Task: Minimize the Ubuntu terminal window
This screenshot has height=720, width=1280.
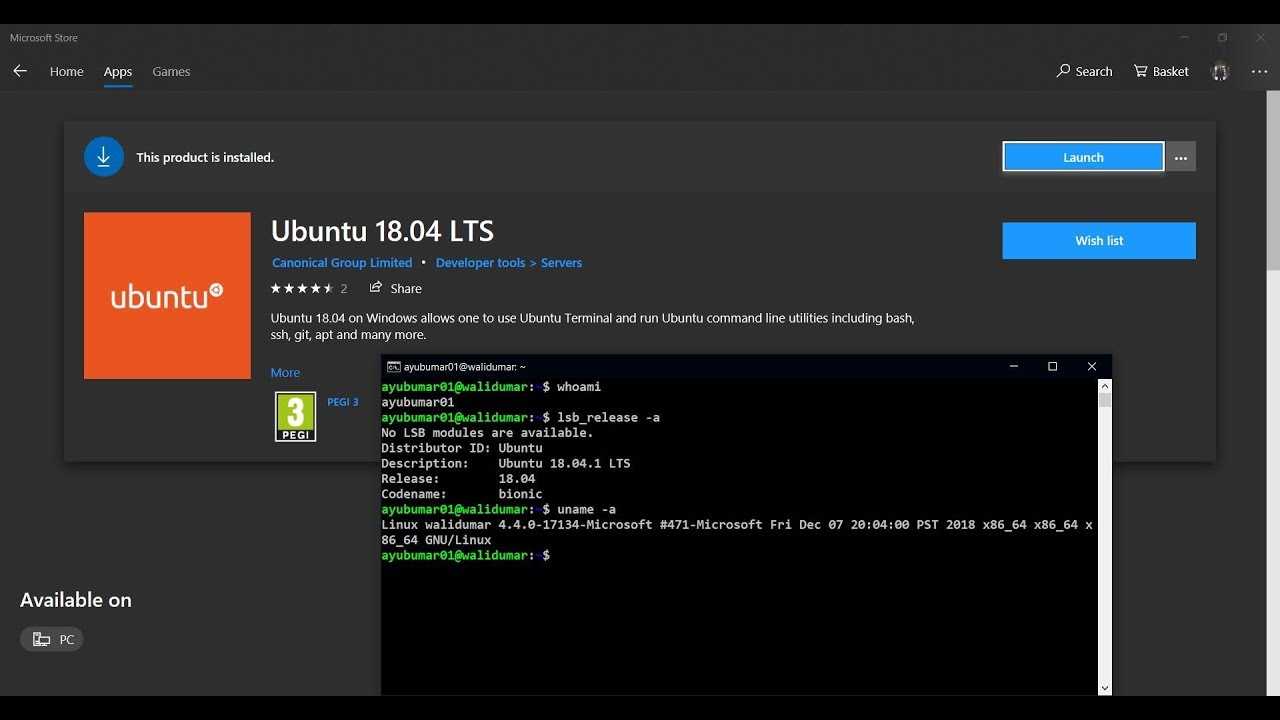Action: 1014,367
